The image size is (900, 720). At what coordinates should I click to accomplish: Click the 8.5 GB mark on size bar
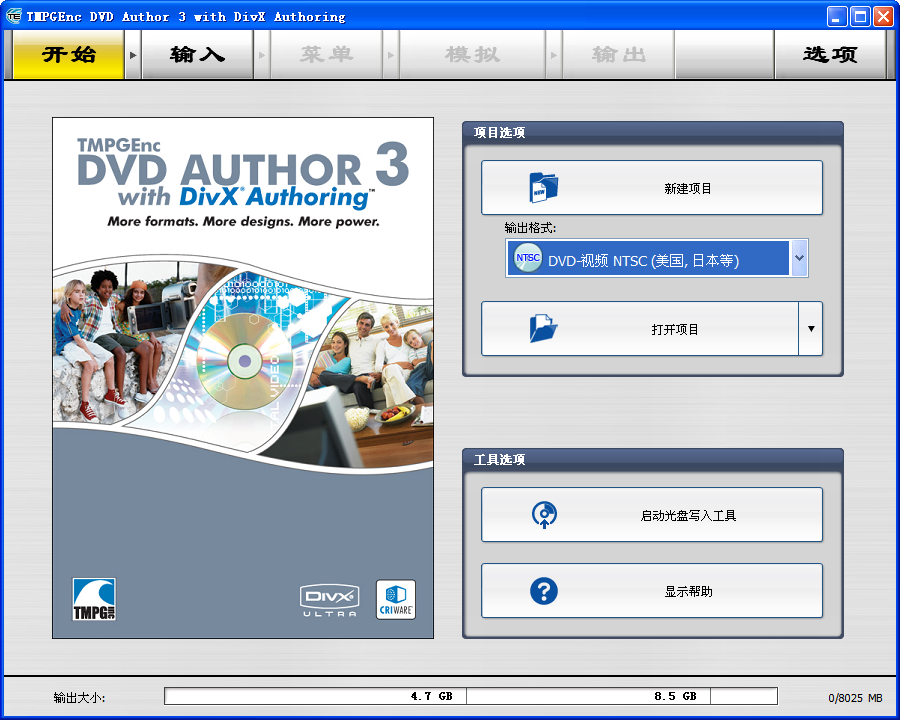pyautogui.click(x=676, y=696)
